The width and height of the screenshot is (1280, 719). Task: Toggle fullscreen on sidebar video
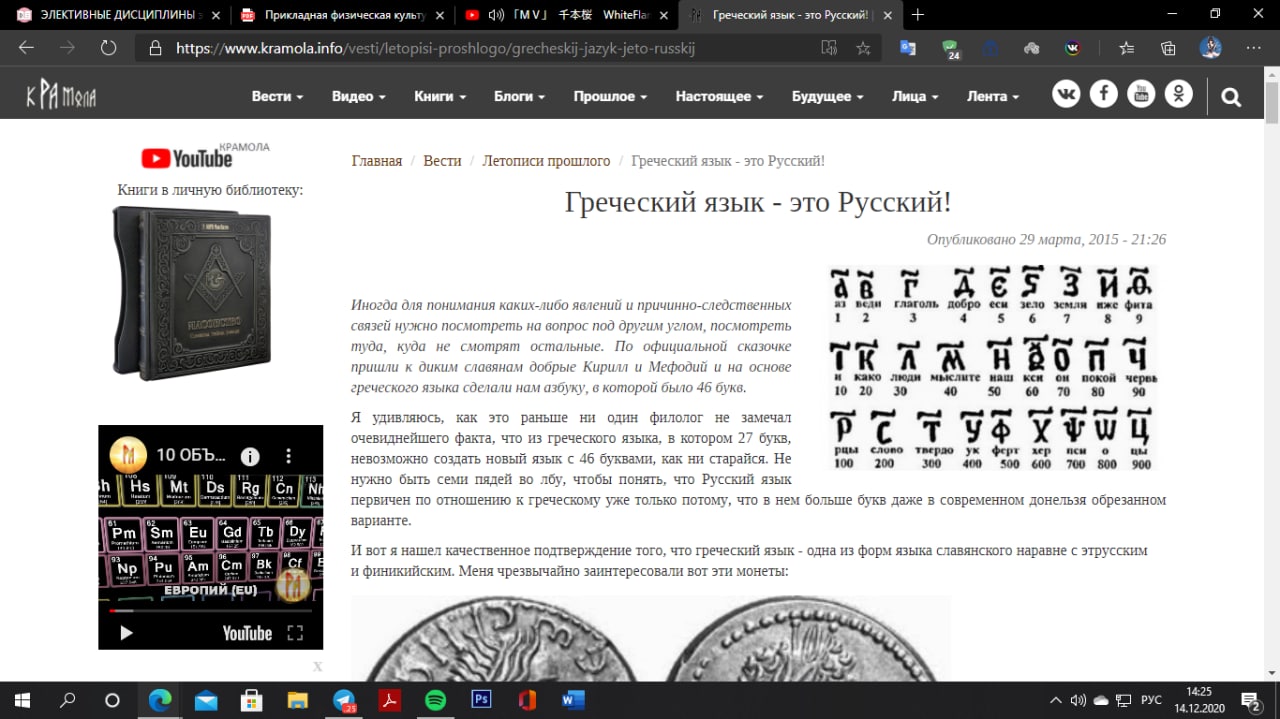295,633
